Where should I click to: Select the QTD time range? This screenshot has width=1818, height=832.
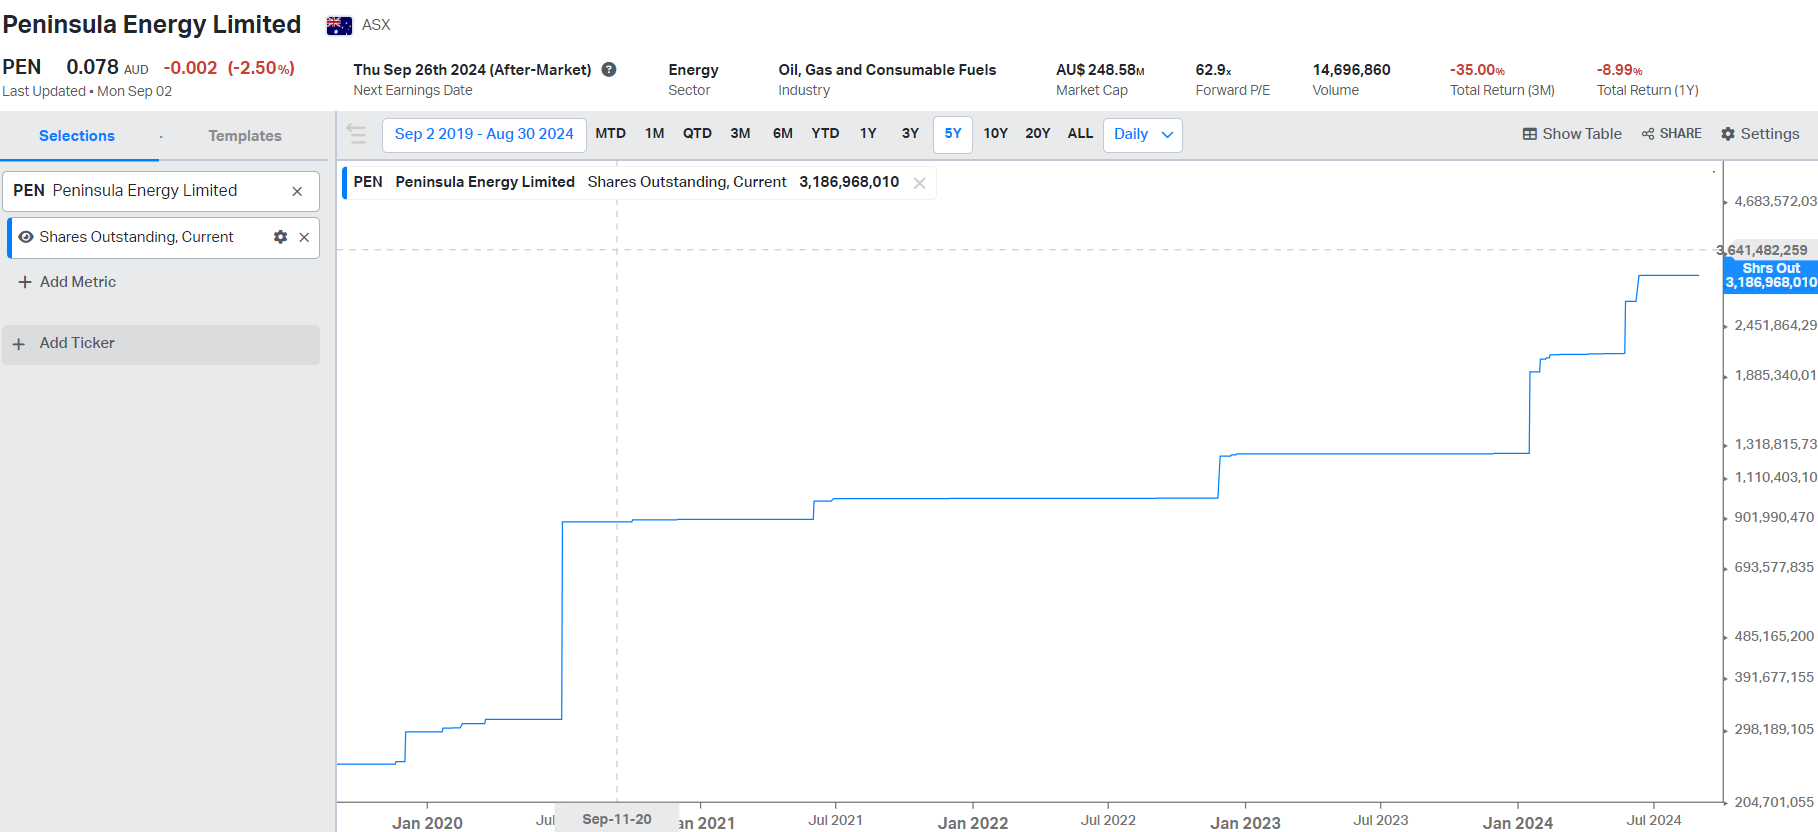point(697,134)
